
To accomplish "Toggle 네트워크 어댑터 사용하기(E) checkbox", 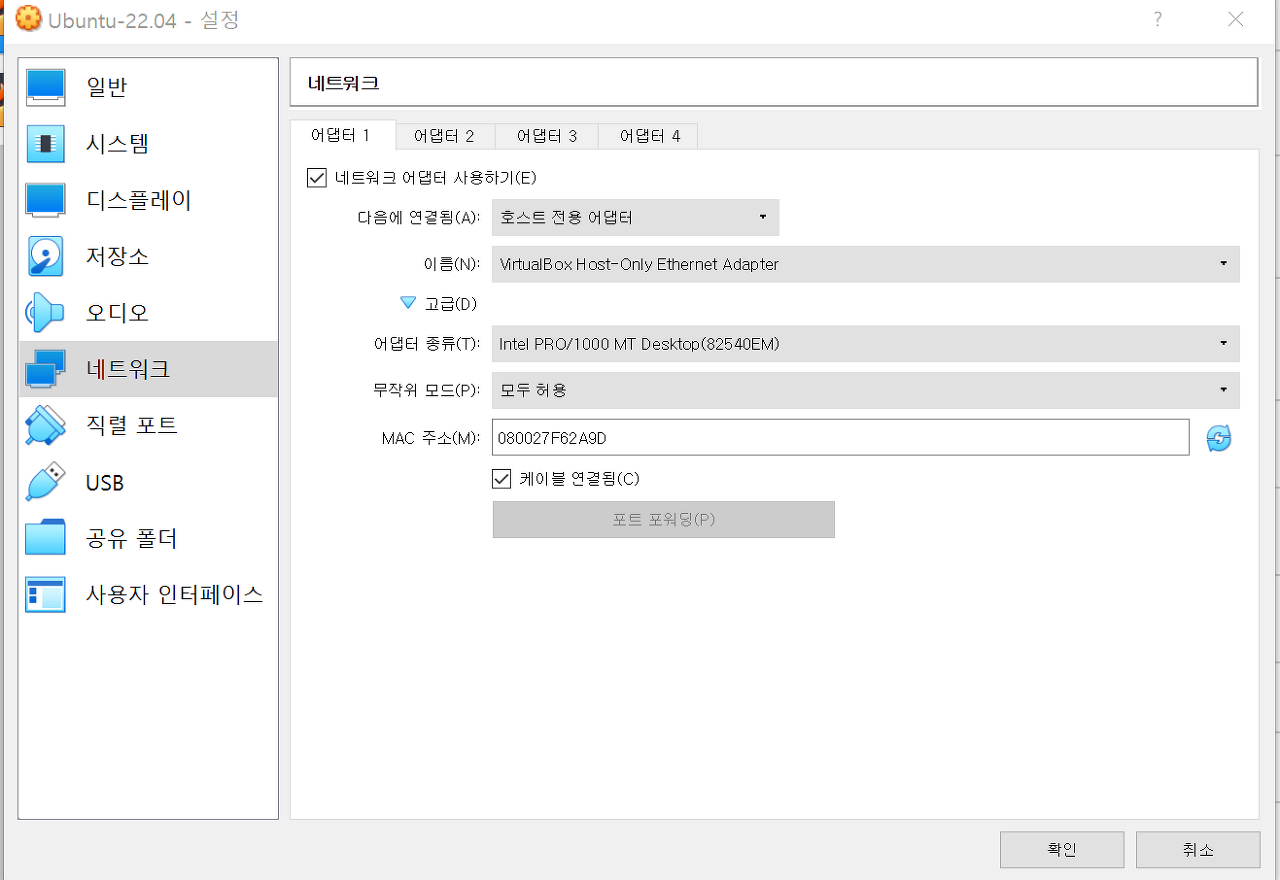I will (317, 178).
